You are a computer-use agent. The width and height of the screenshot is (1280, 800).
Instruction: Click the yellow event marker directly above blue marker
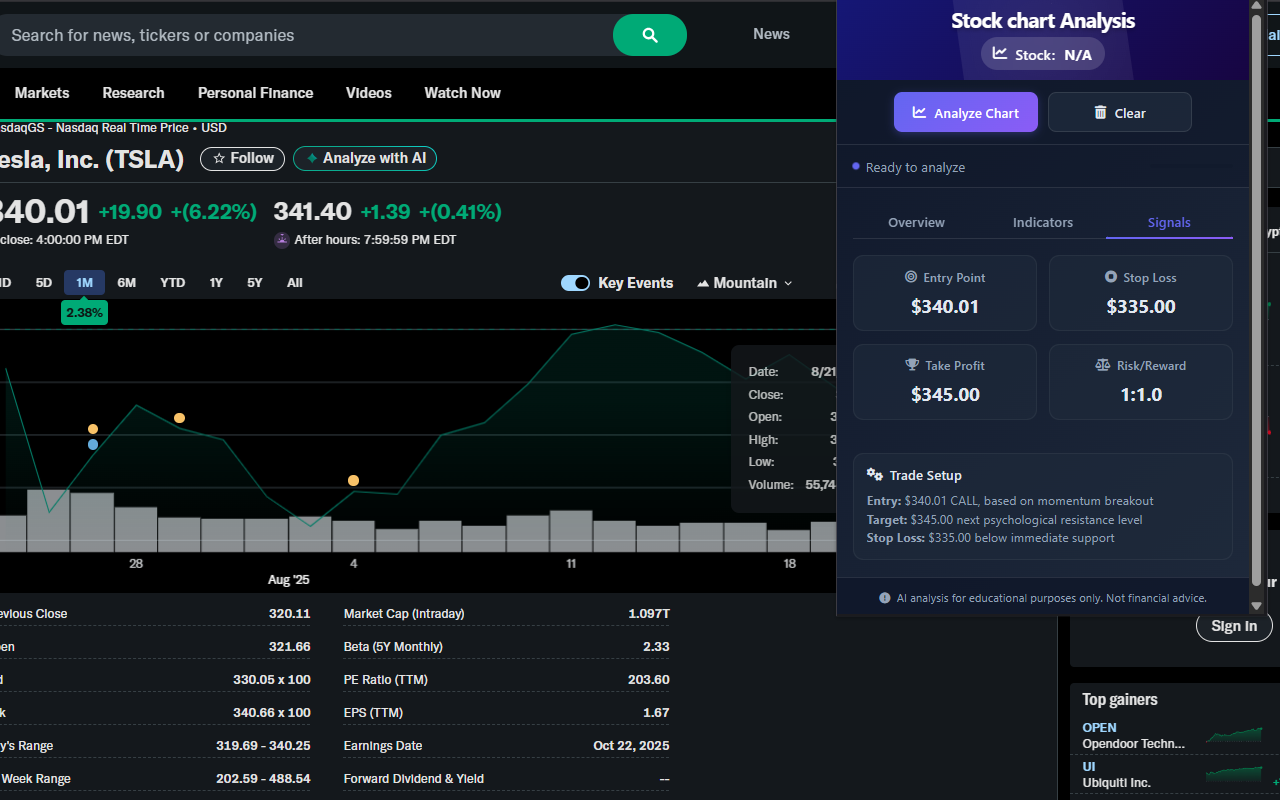tap(93, 429)
